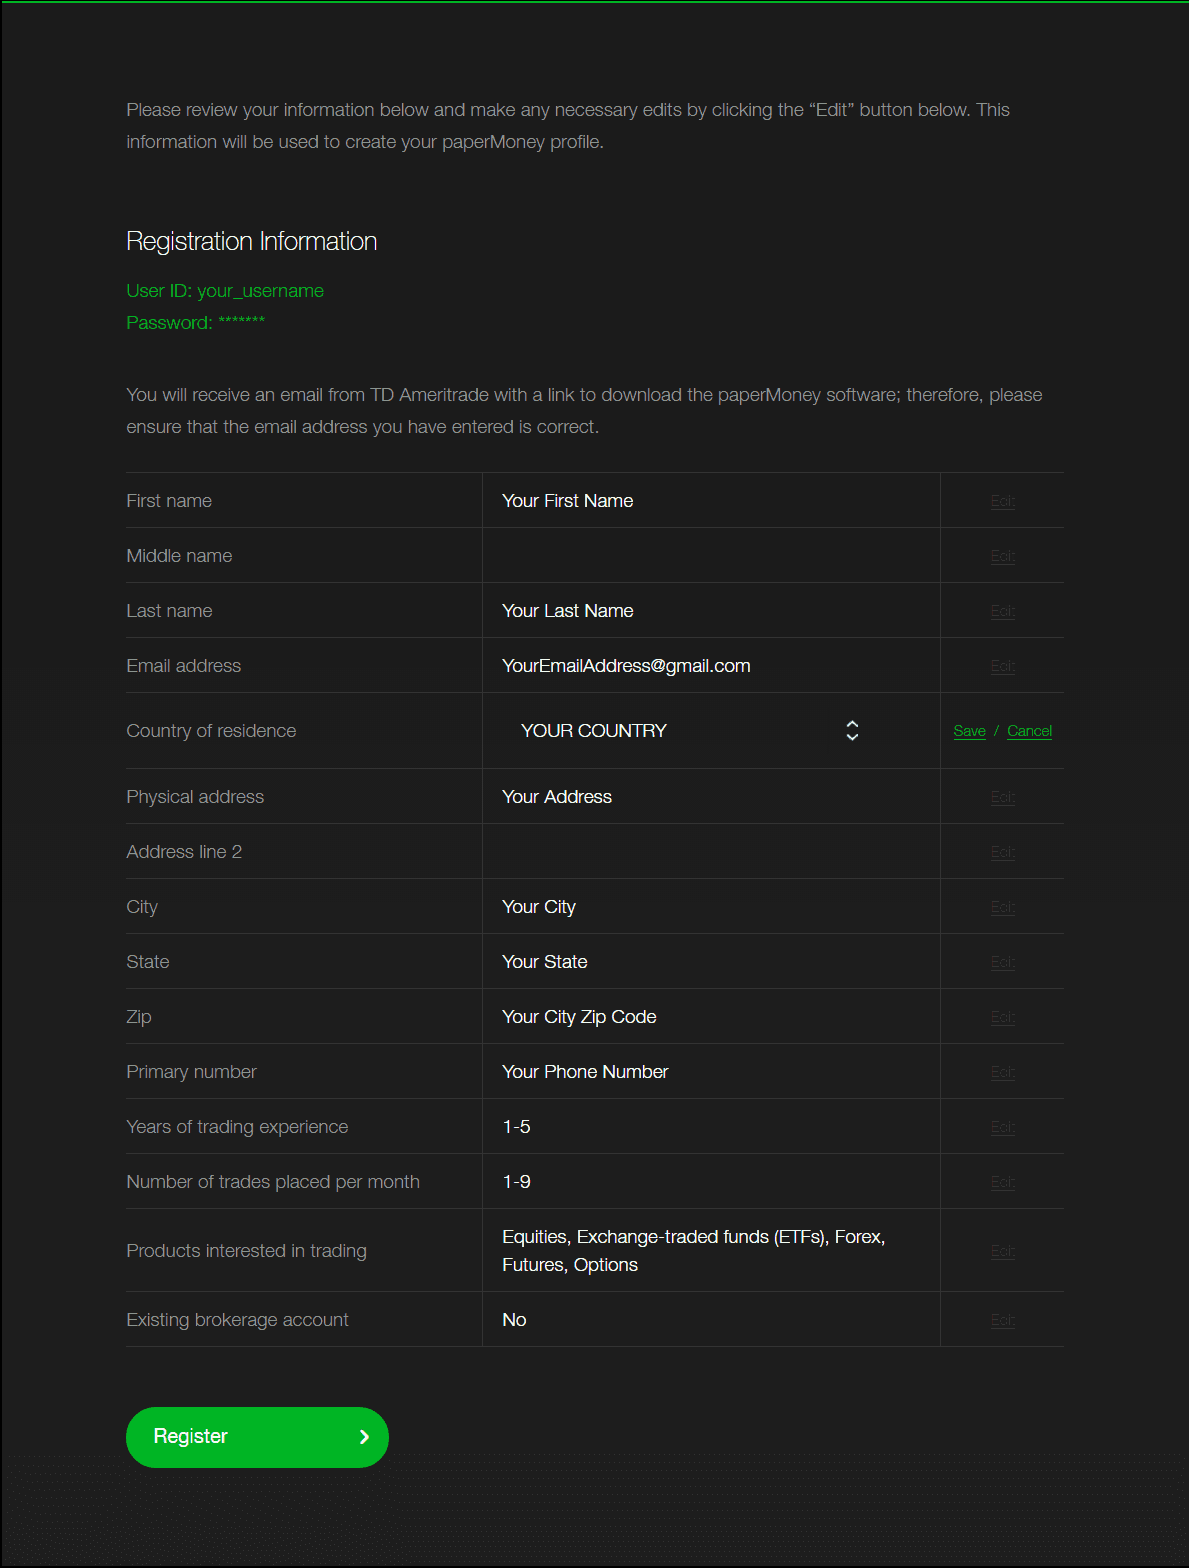This screenshot has height=1568, width=1189.
Task: Edit the Primary number row
Action: click(x=1002, y=1072)
